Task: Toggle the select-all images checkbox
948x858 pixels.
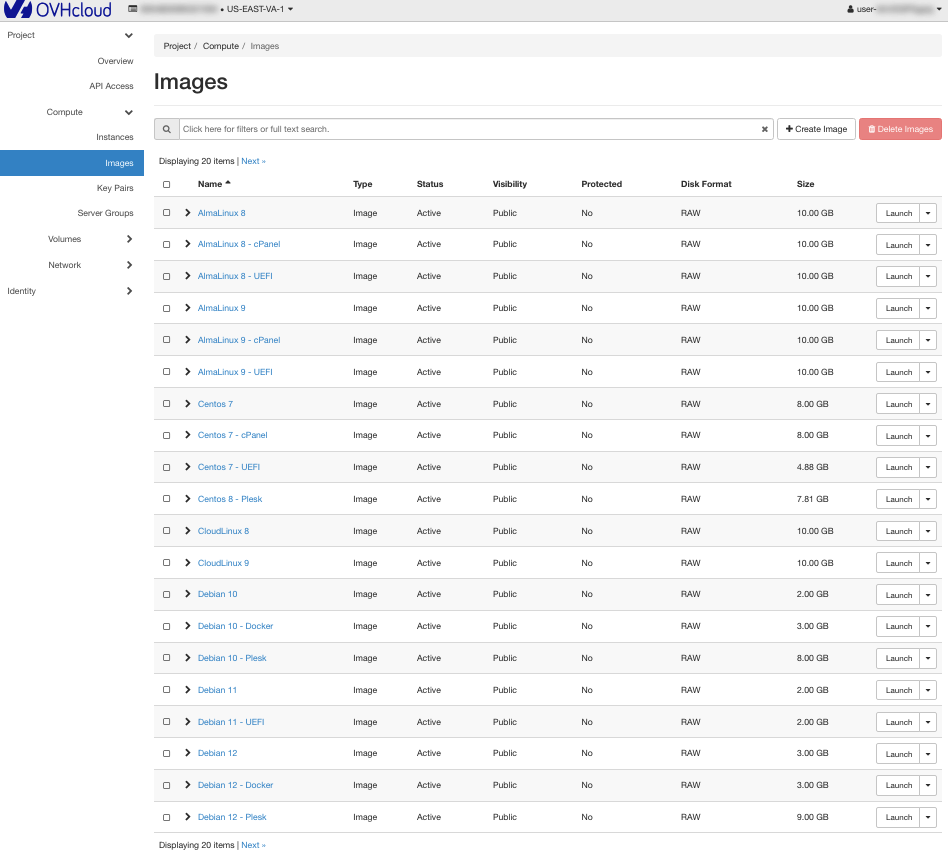Action: coord(166,184)
